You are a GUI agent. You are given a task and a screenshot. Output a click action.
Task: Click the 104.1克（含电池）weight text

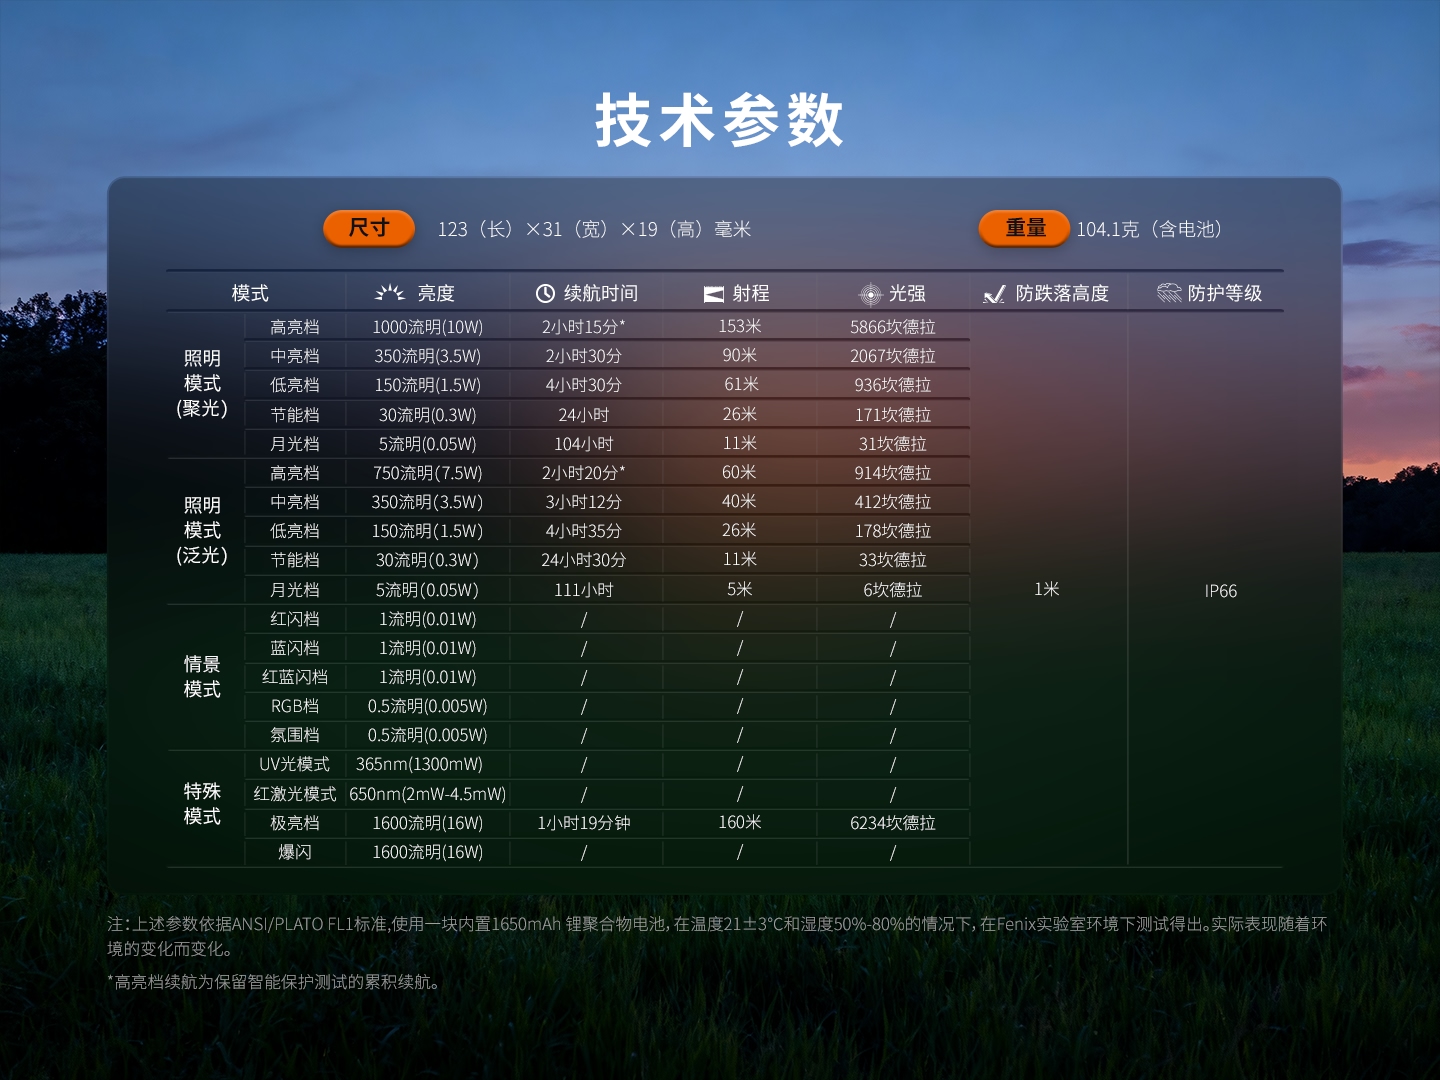[x=1151, y=229]
